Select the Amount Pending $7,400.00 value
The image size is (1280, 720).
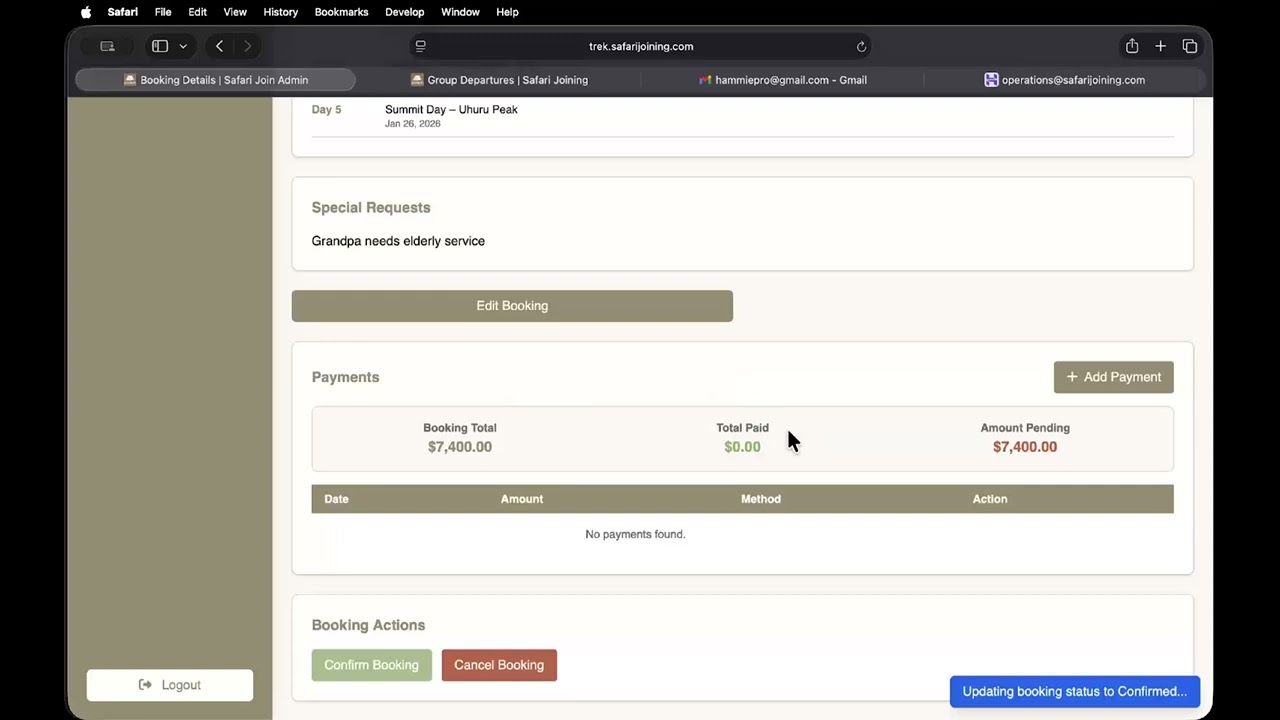tap(1025, 447)
